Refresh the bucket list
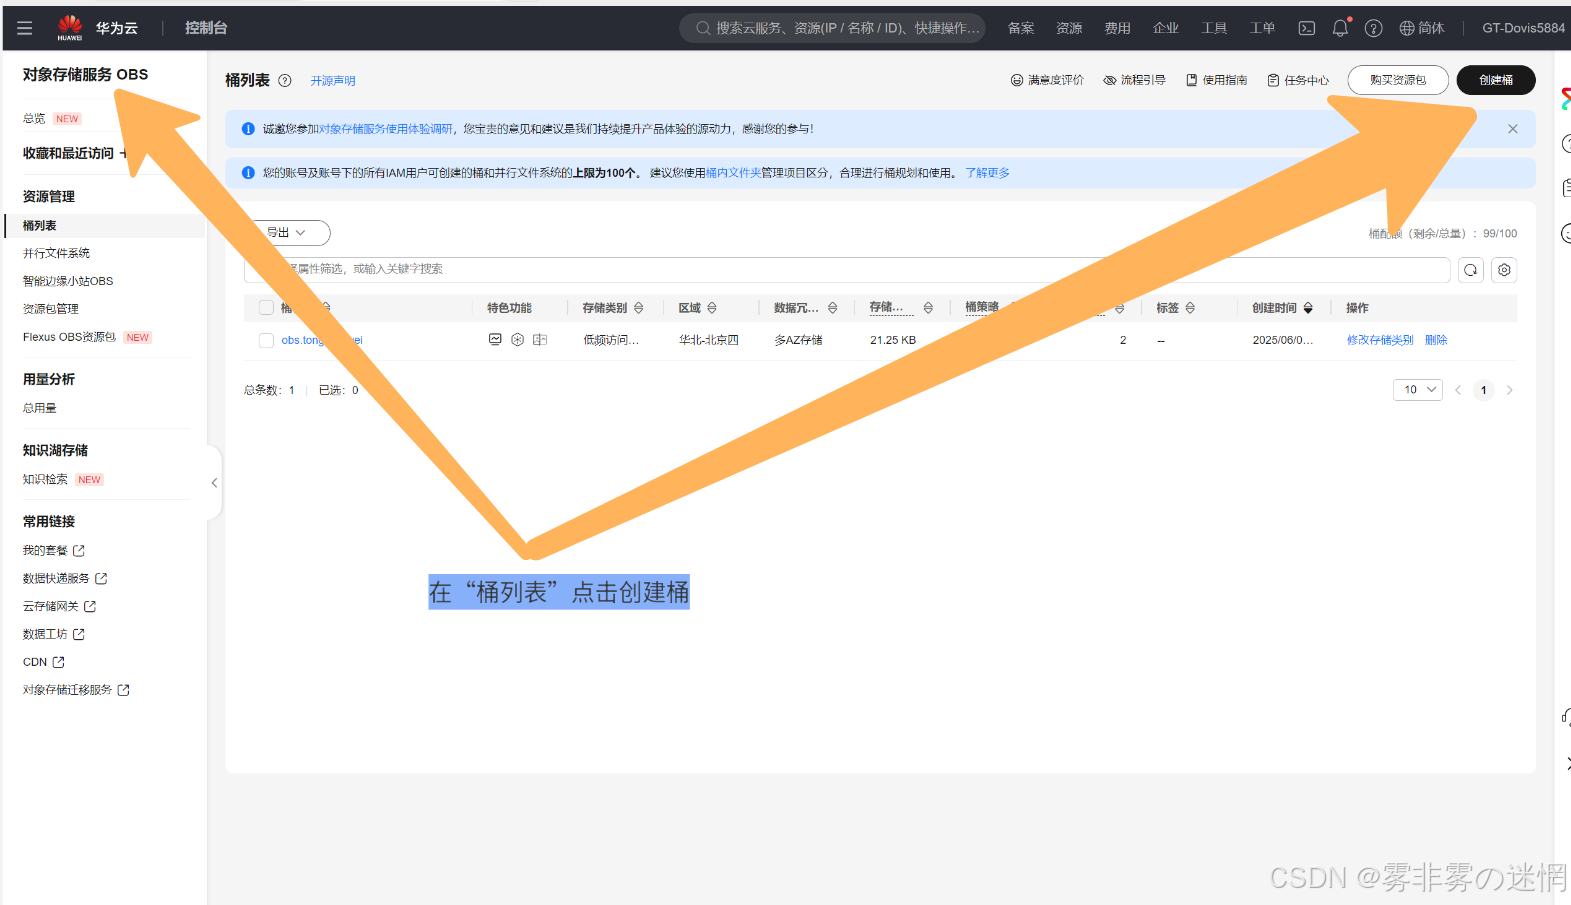 (x=1470, y=270)
